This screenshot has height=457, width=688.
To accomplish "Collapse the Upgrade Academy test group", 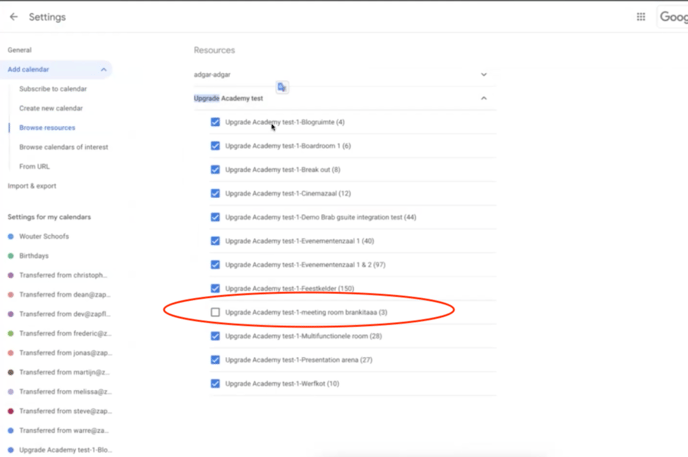I will click(484, 98).
